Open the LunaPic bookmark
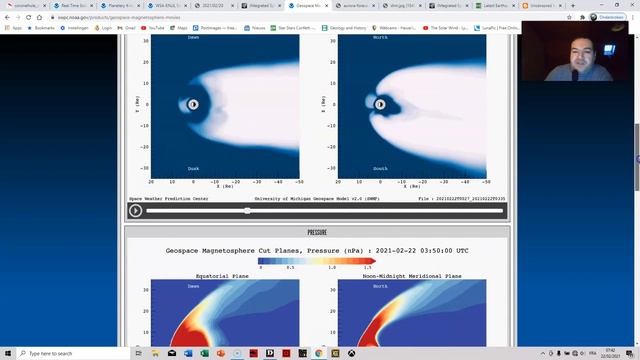The image size is (640, 360). 497,28
